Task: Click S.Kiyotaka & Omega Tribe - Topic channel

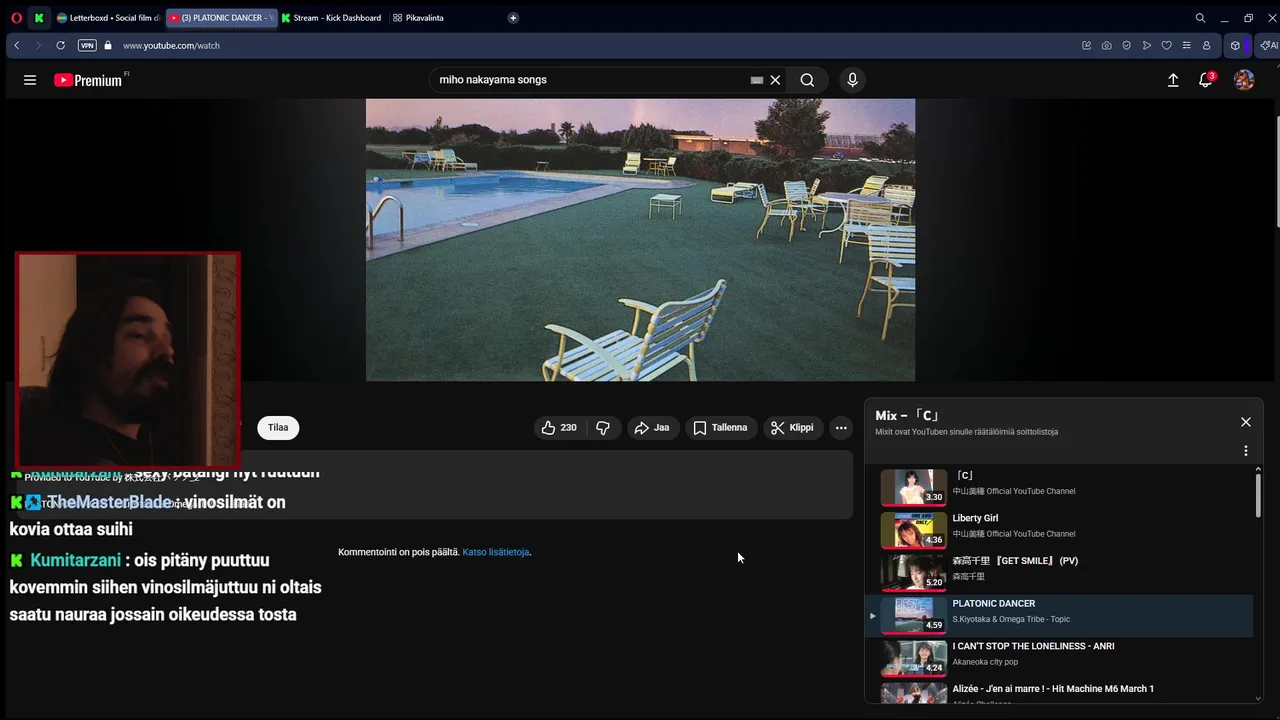Action: [x=1011, y=619]
